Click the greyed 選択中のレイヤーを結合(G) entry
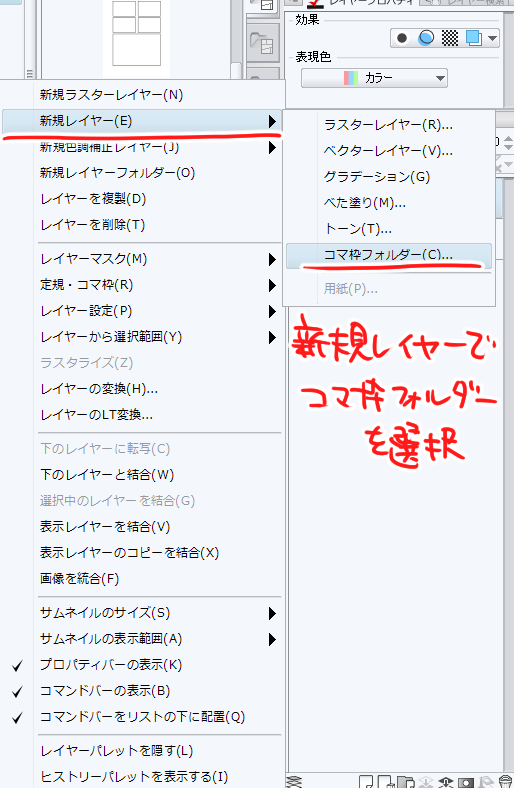The width and height of the screenshot is (514, 788). tap(144, 501)
